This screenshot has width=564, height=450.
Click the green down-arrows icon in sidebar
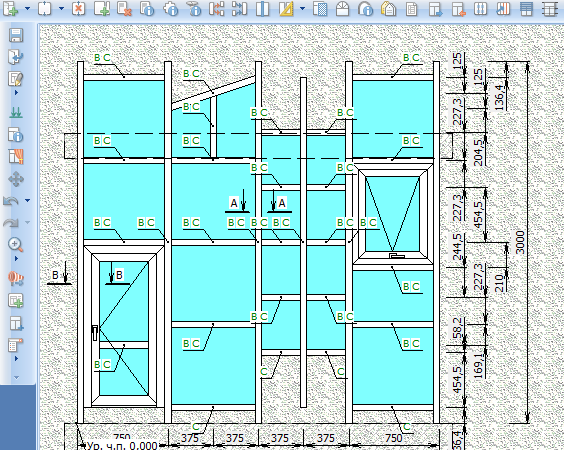point(15,113)
